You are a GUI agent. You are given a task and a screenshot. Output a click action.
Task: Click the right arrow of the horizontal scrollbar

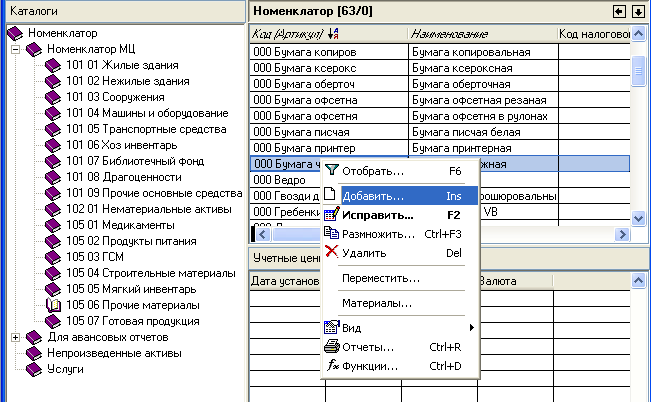click(x=622, y=235)
